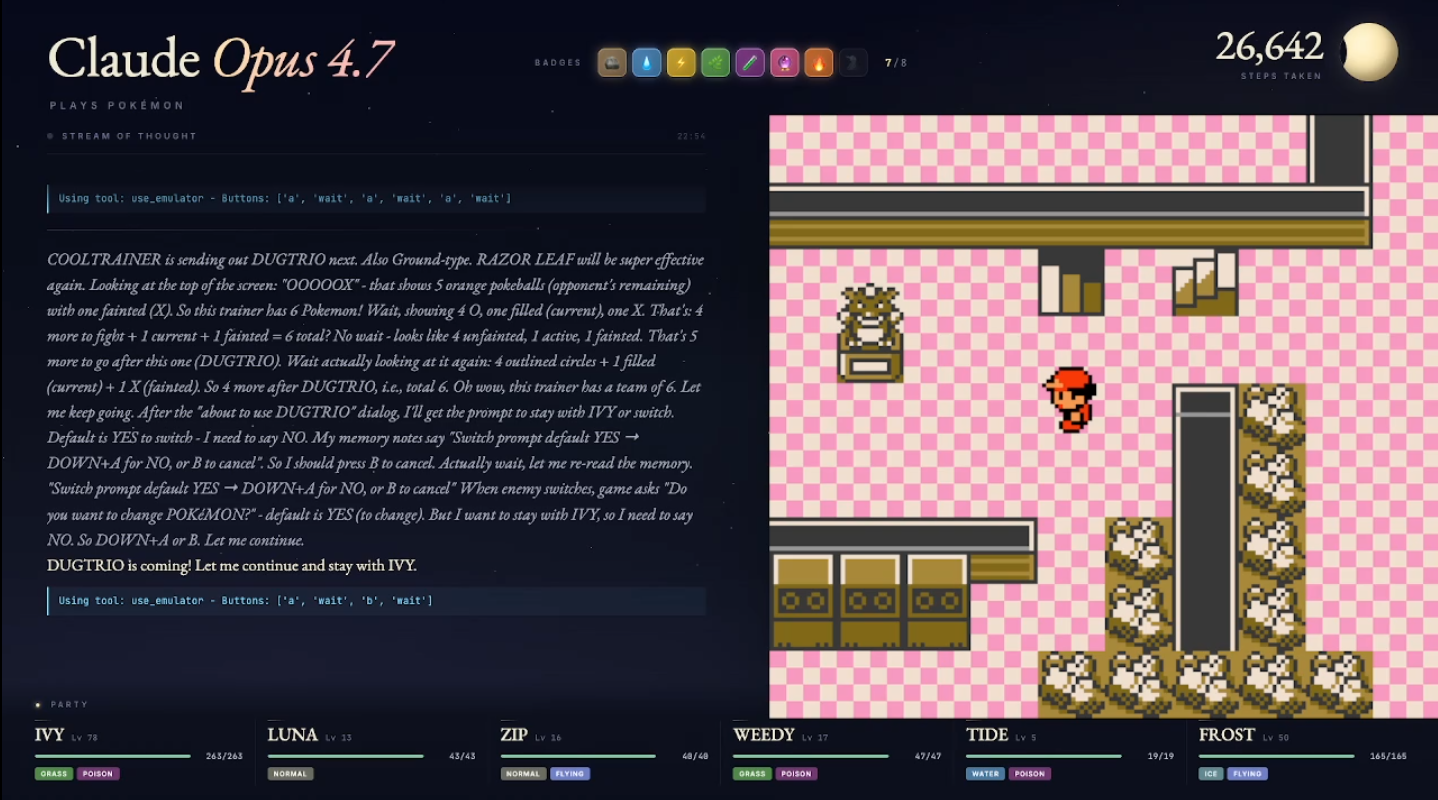Screen dimensions: 1438x800
Task: Select FROST party member card
Action: [1302, 757]
